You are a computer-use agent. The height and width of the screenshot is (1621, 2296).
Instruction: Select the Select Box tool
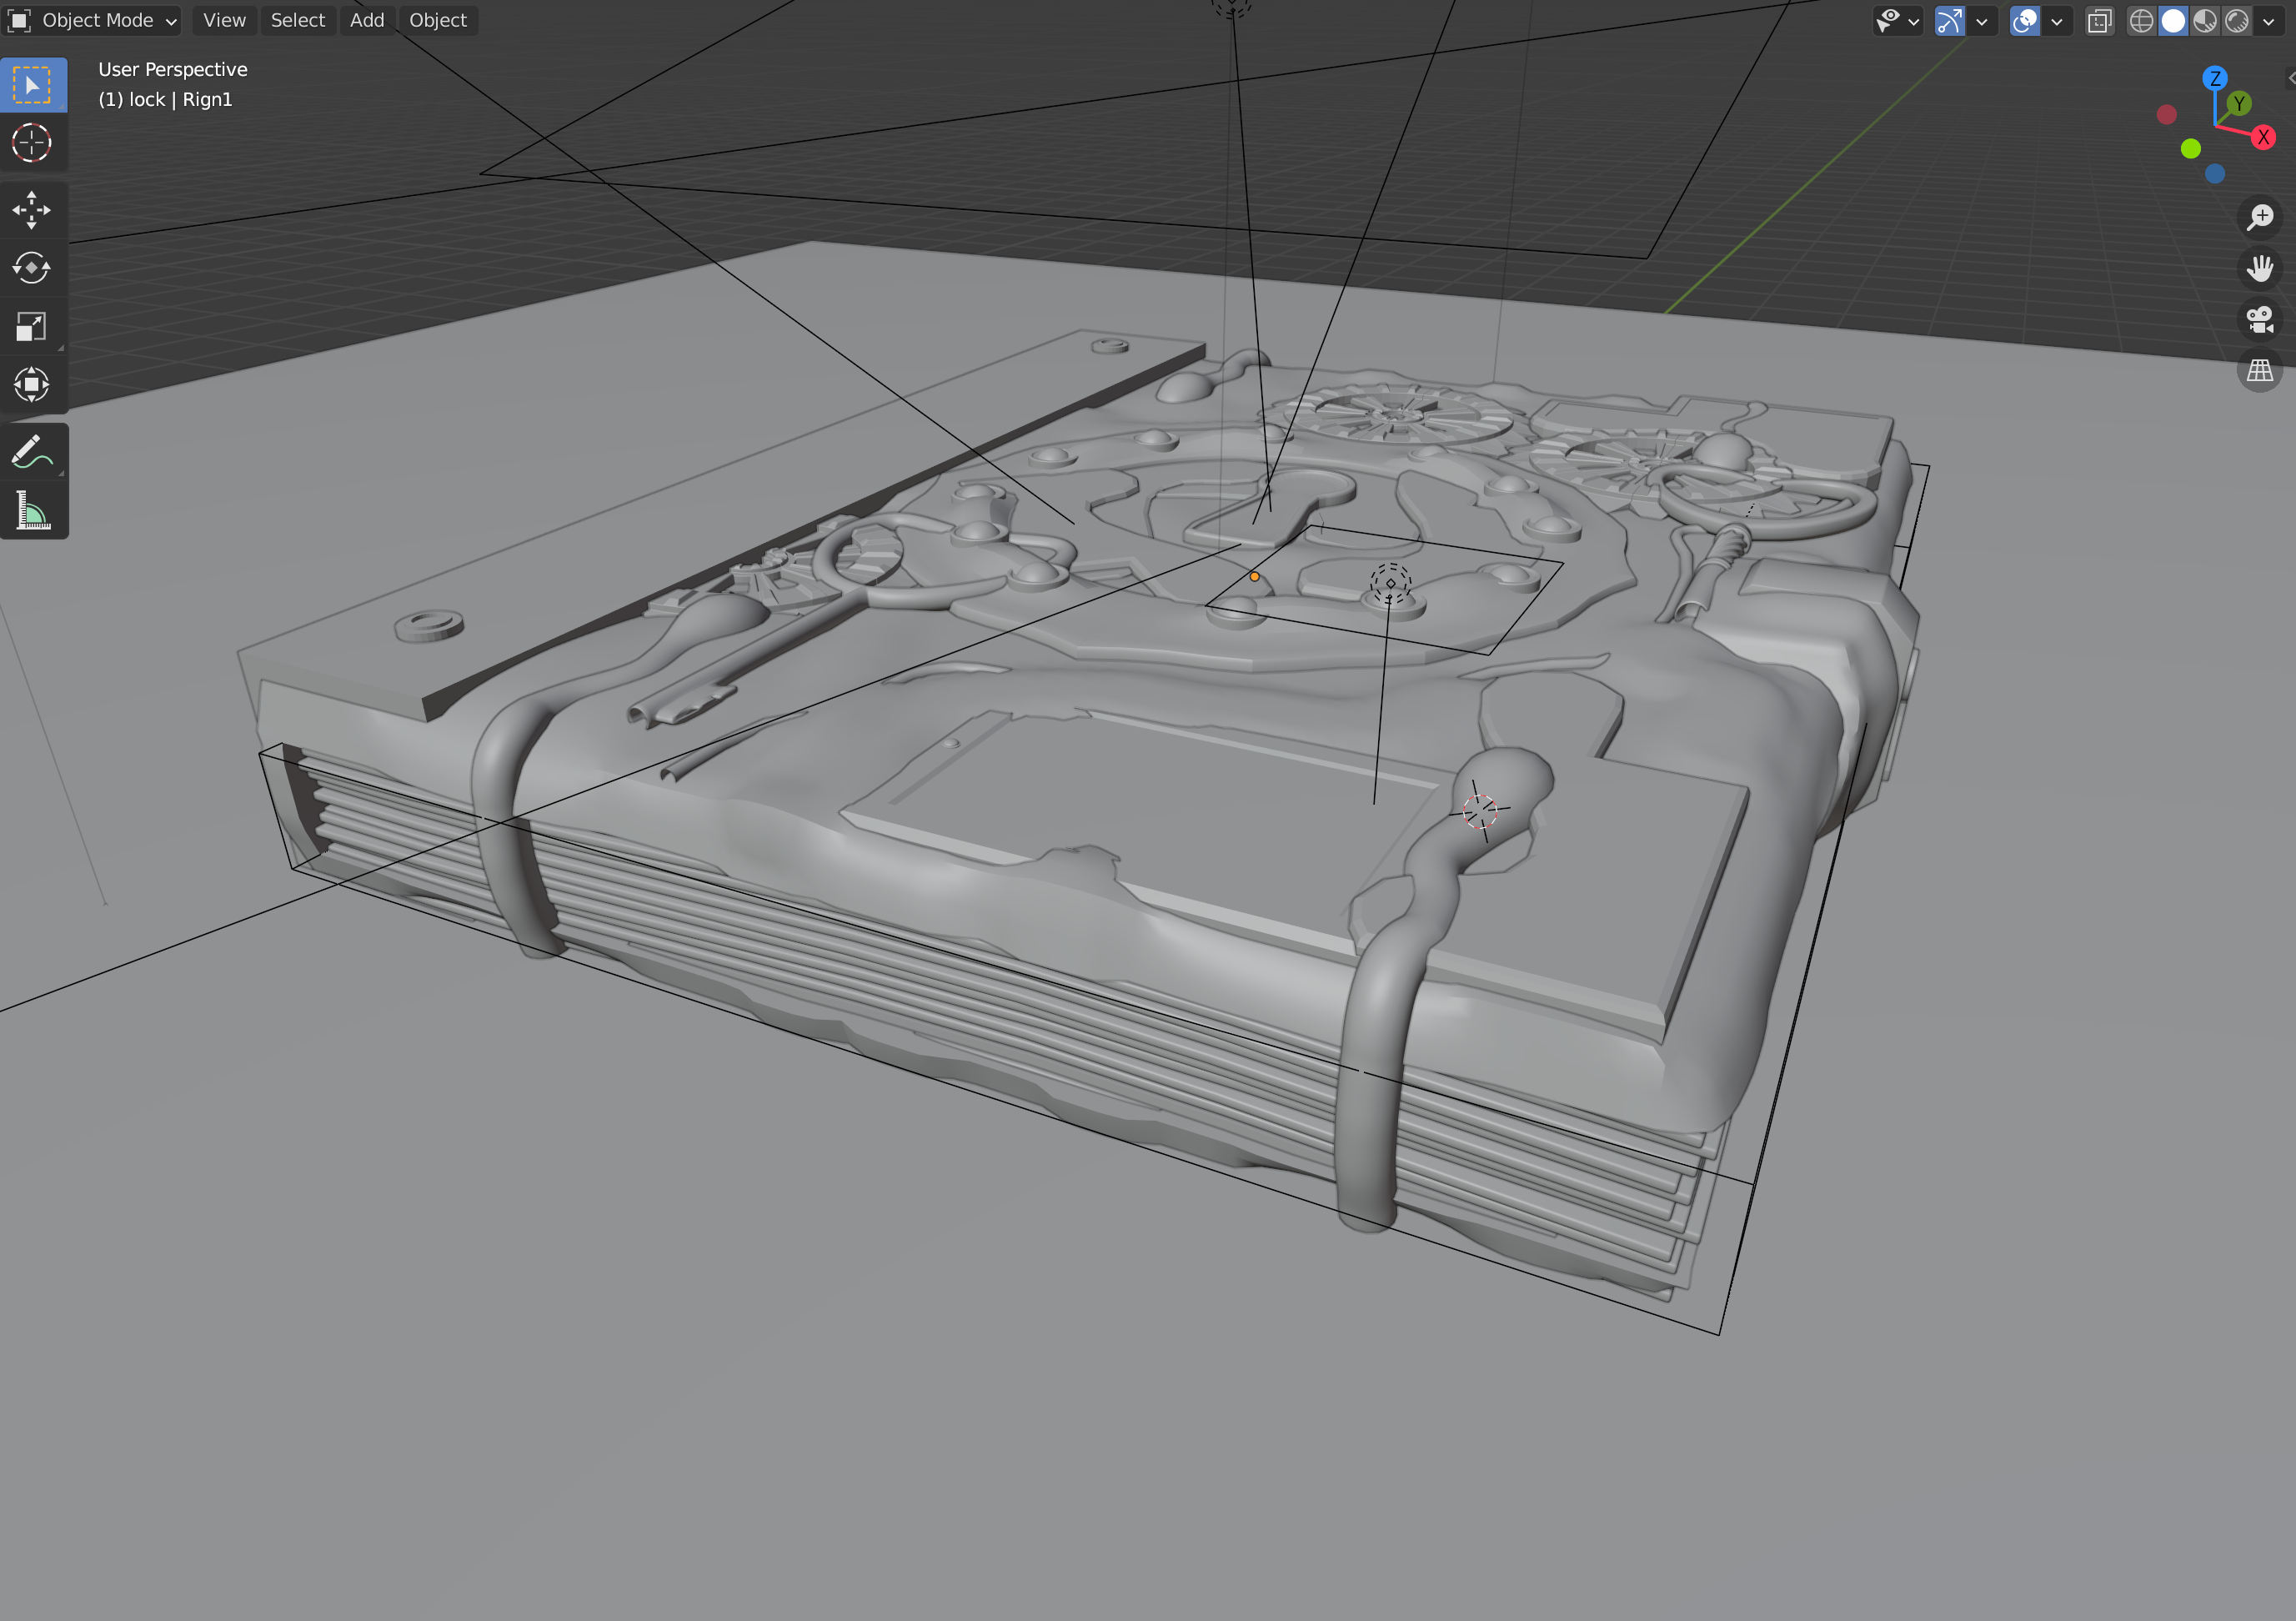pyautogui.click(x=32, y=85)
